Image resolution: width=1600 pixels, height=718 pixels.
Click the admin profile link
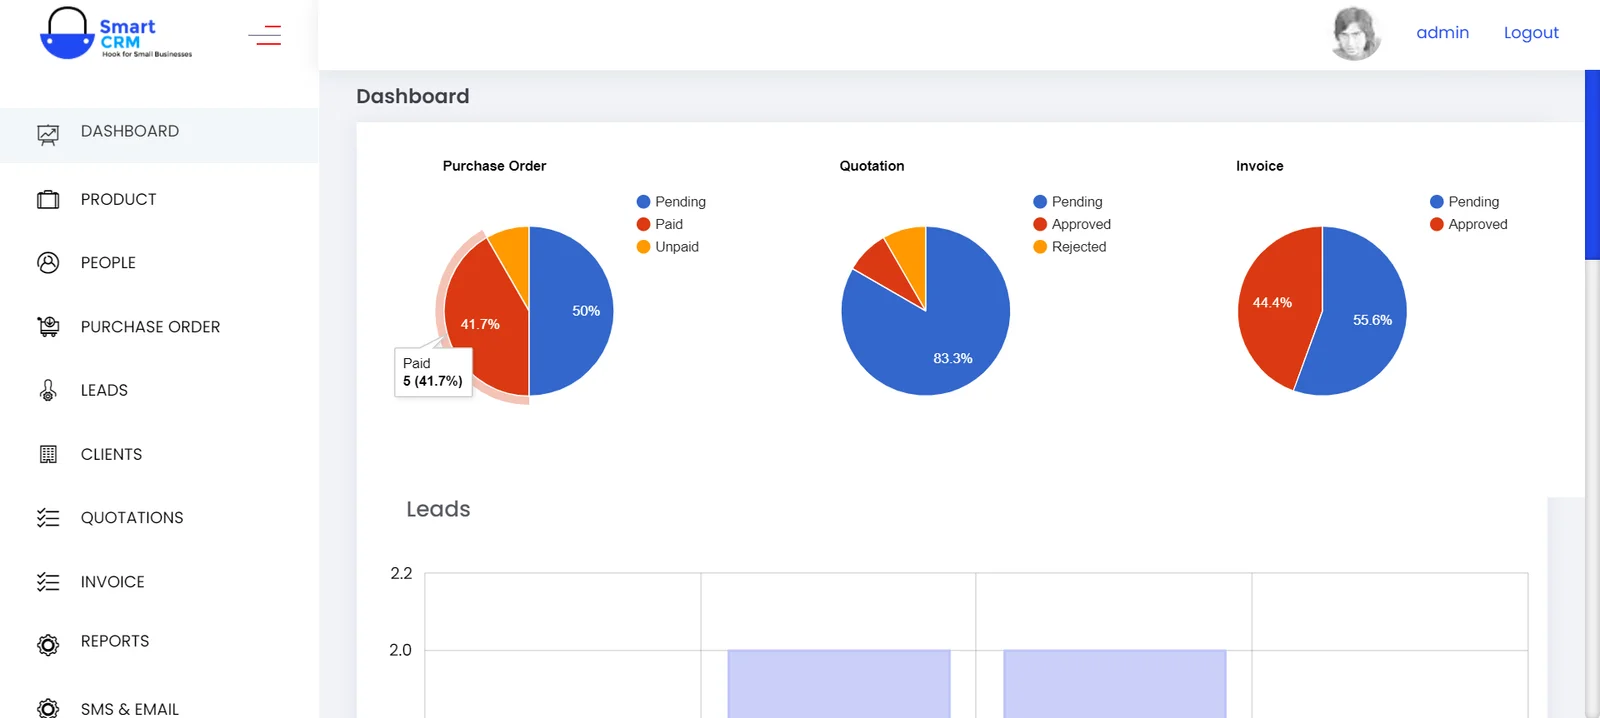(x=1442, y=33)
